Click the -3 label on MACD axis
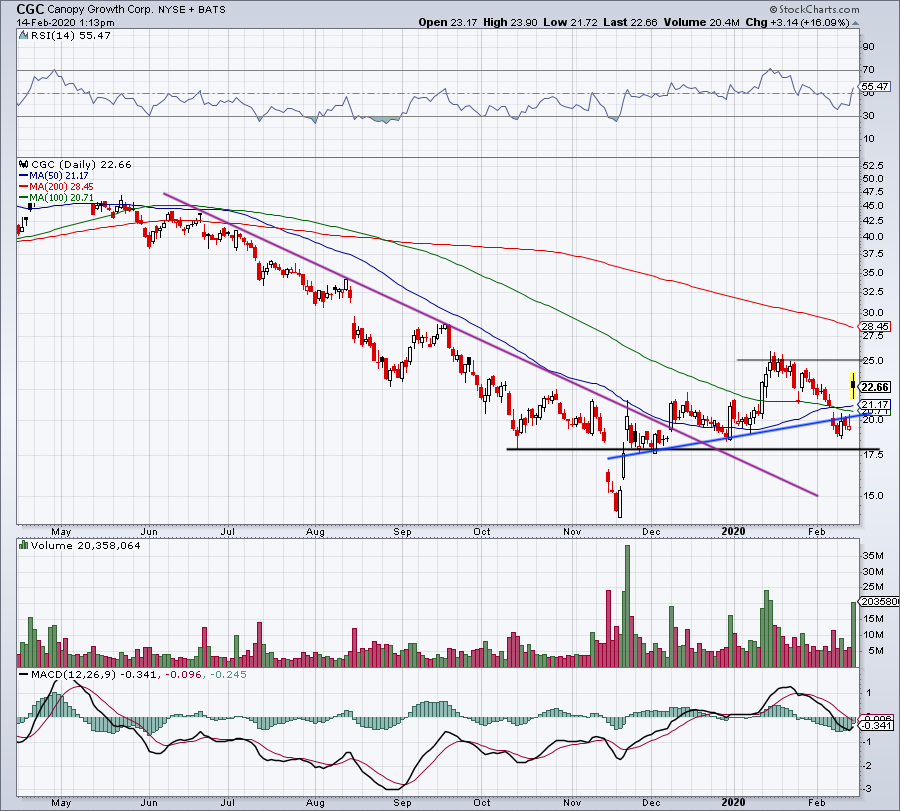This screenshot has height=811, width=900. coord(867,789)
